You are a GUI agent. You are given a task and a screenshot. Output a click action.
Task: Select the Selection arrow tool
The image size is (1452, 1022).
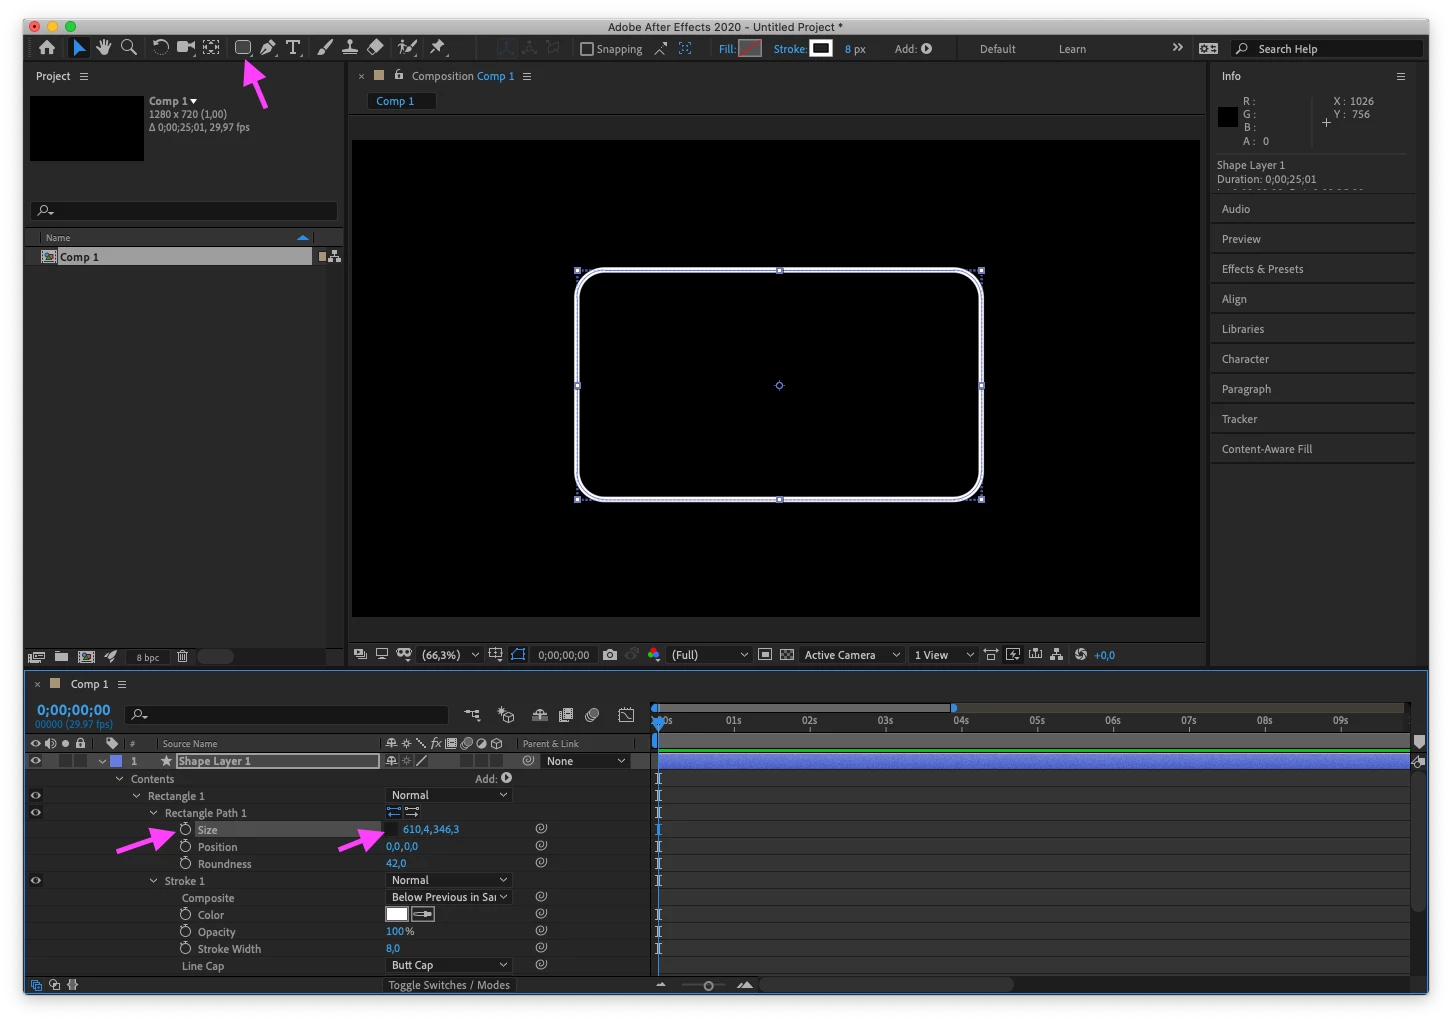(79, 47)
